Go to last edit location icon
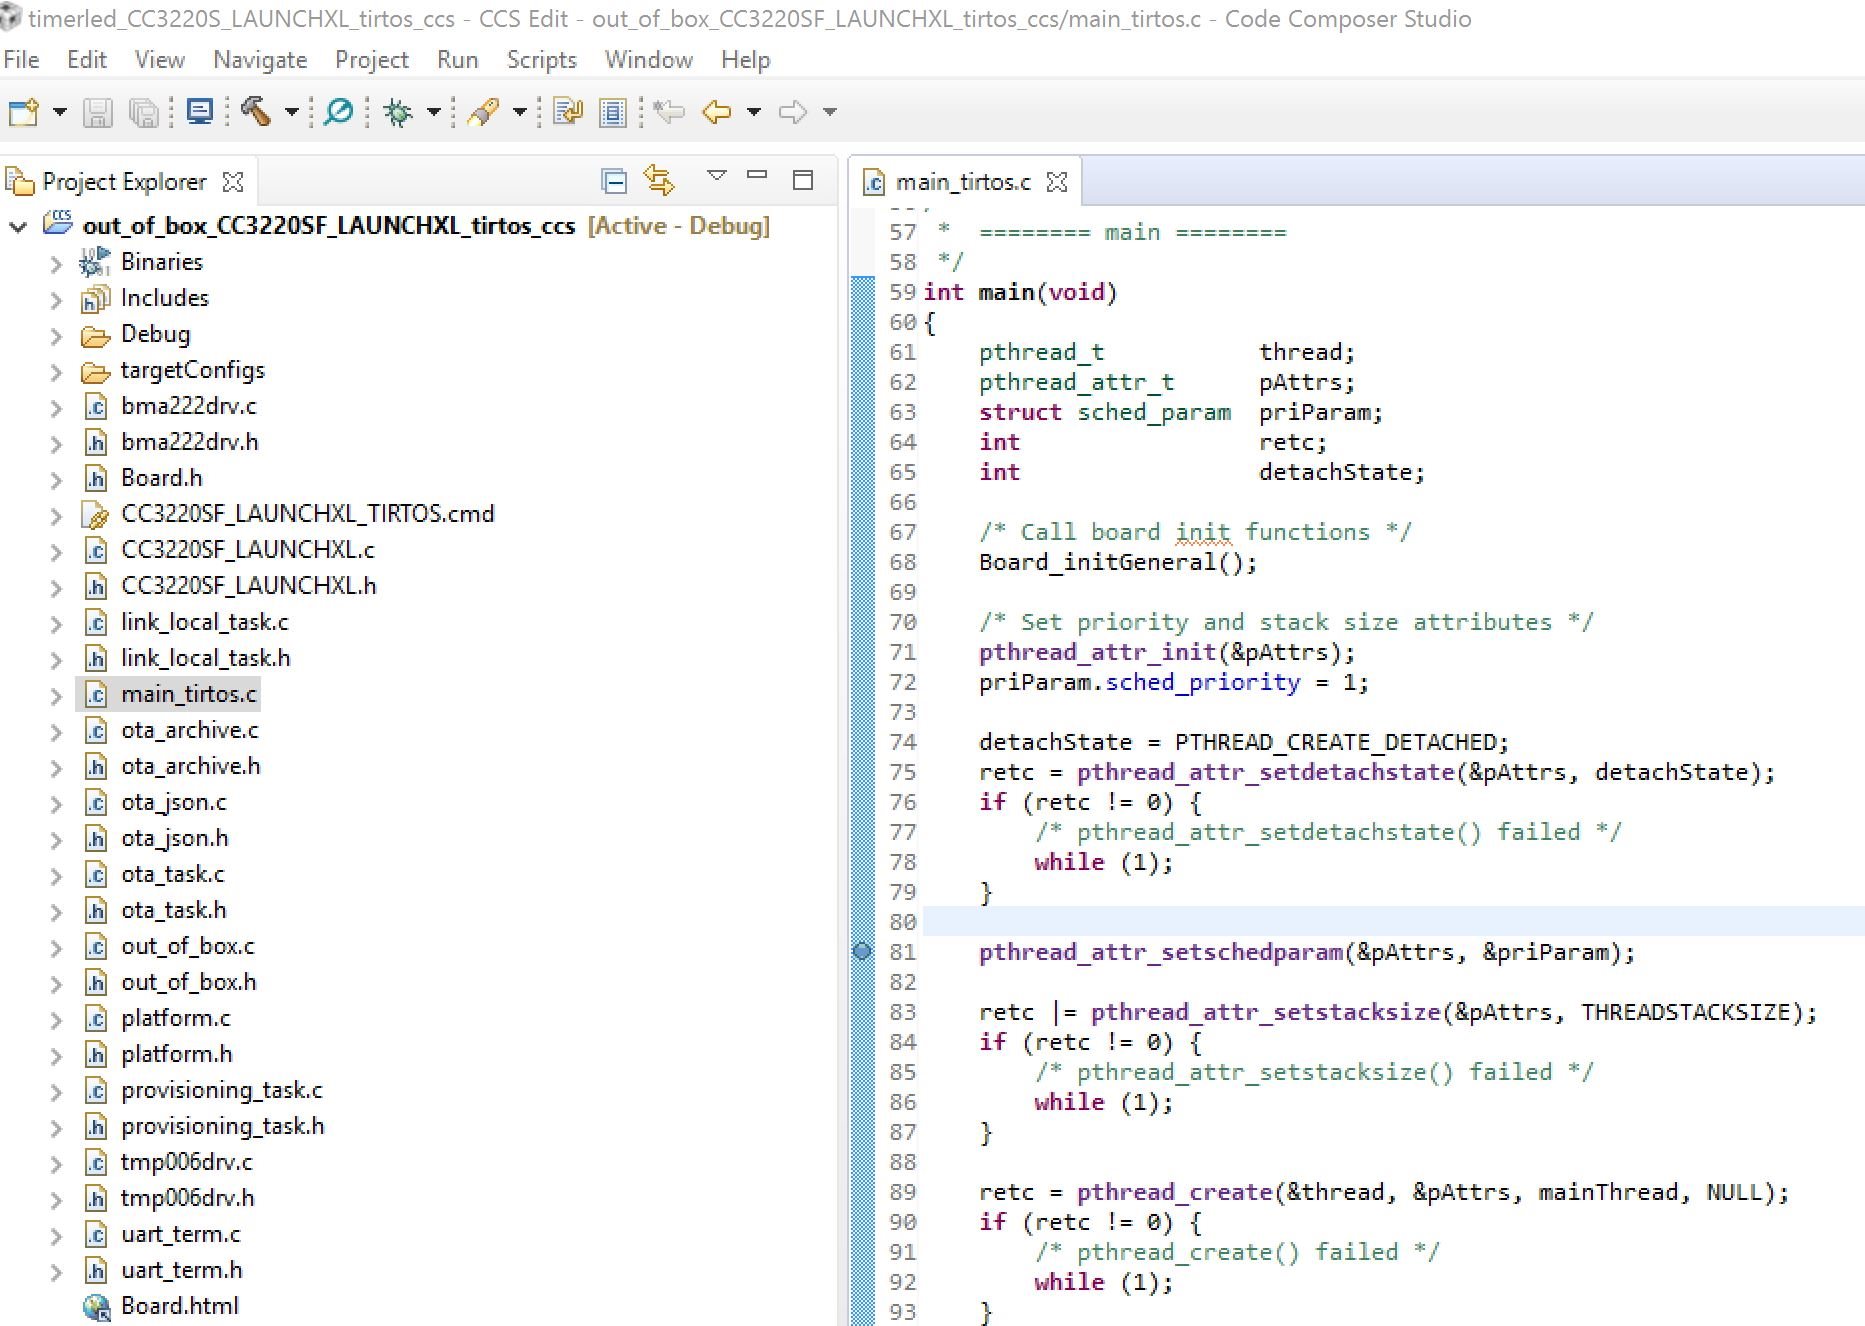 668,112
